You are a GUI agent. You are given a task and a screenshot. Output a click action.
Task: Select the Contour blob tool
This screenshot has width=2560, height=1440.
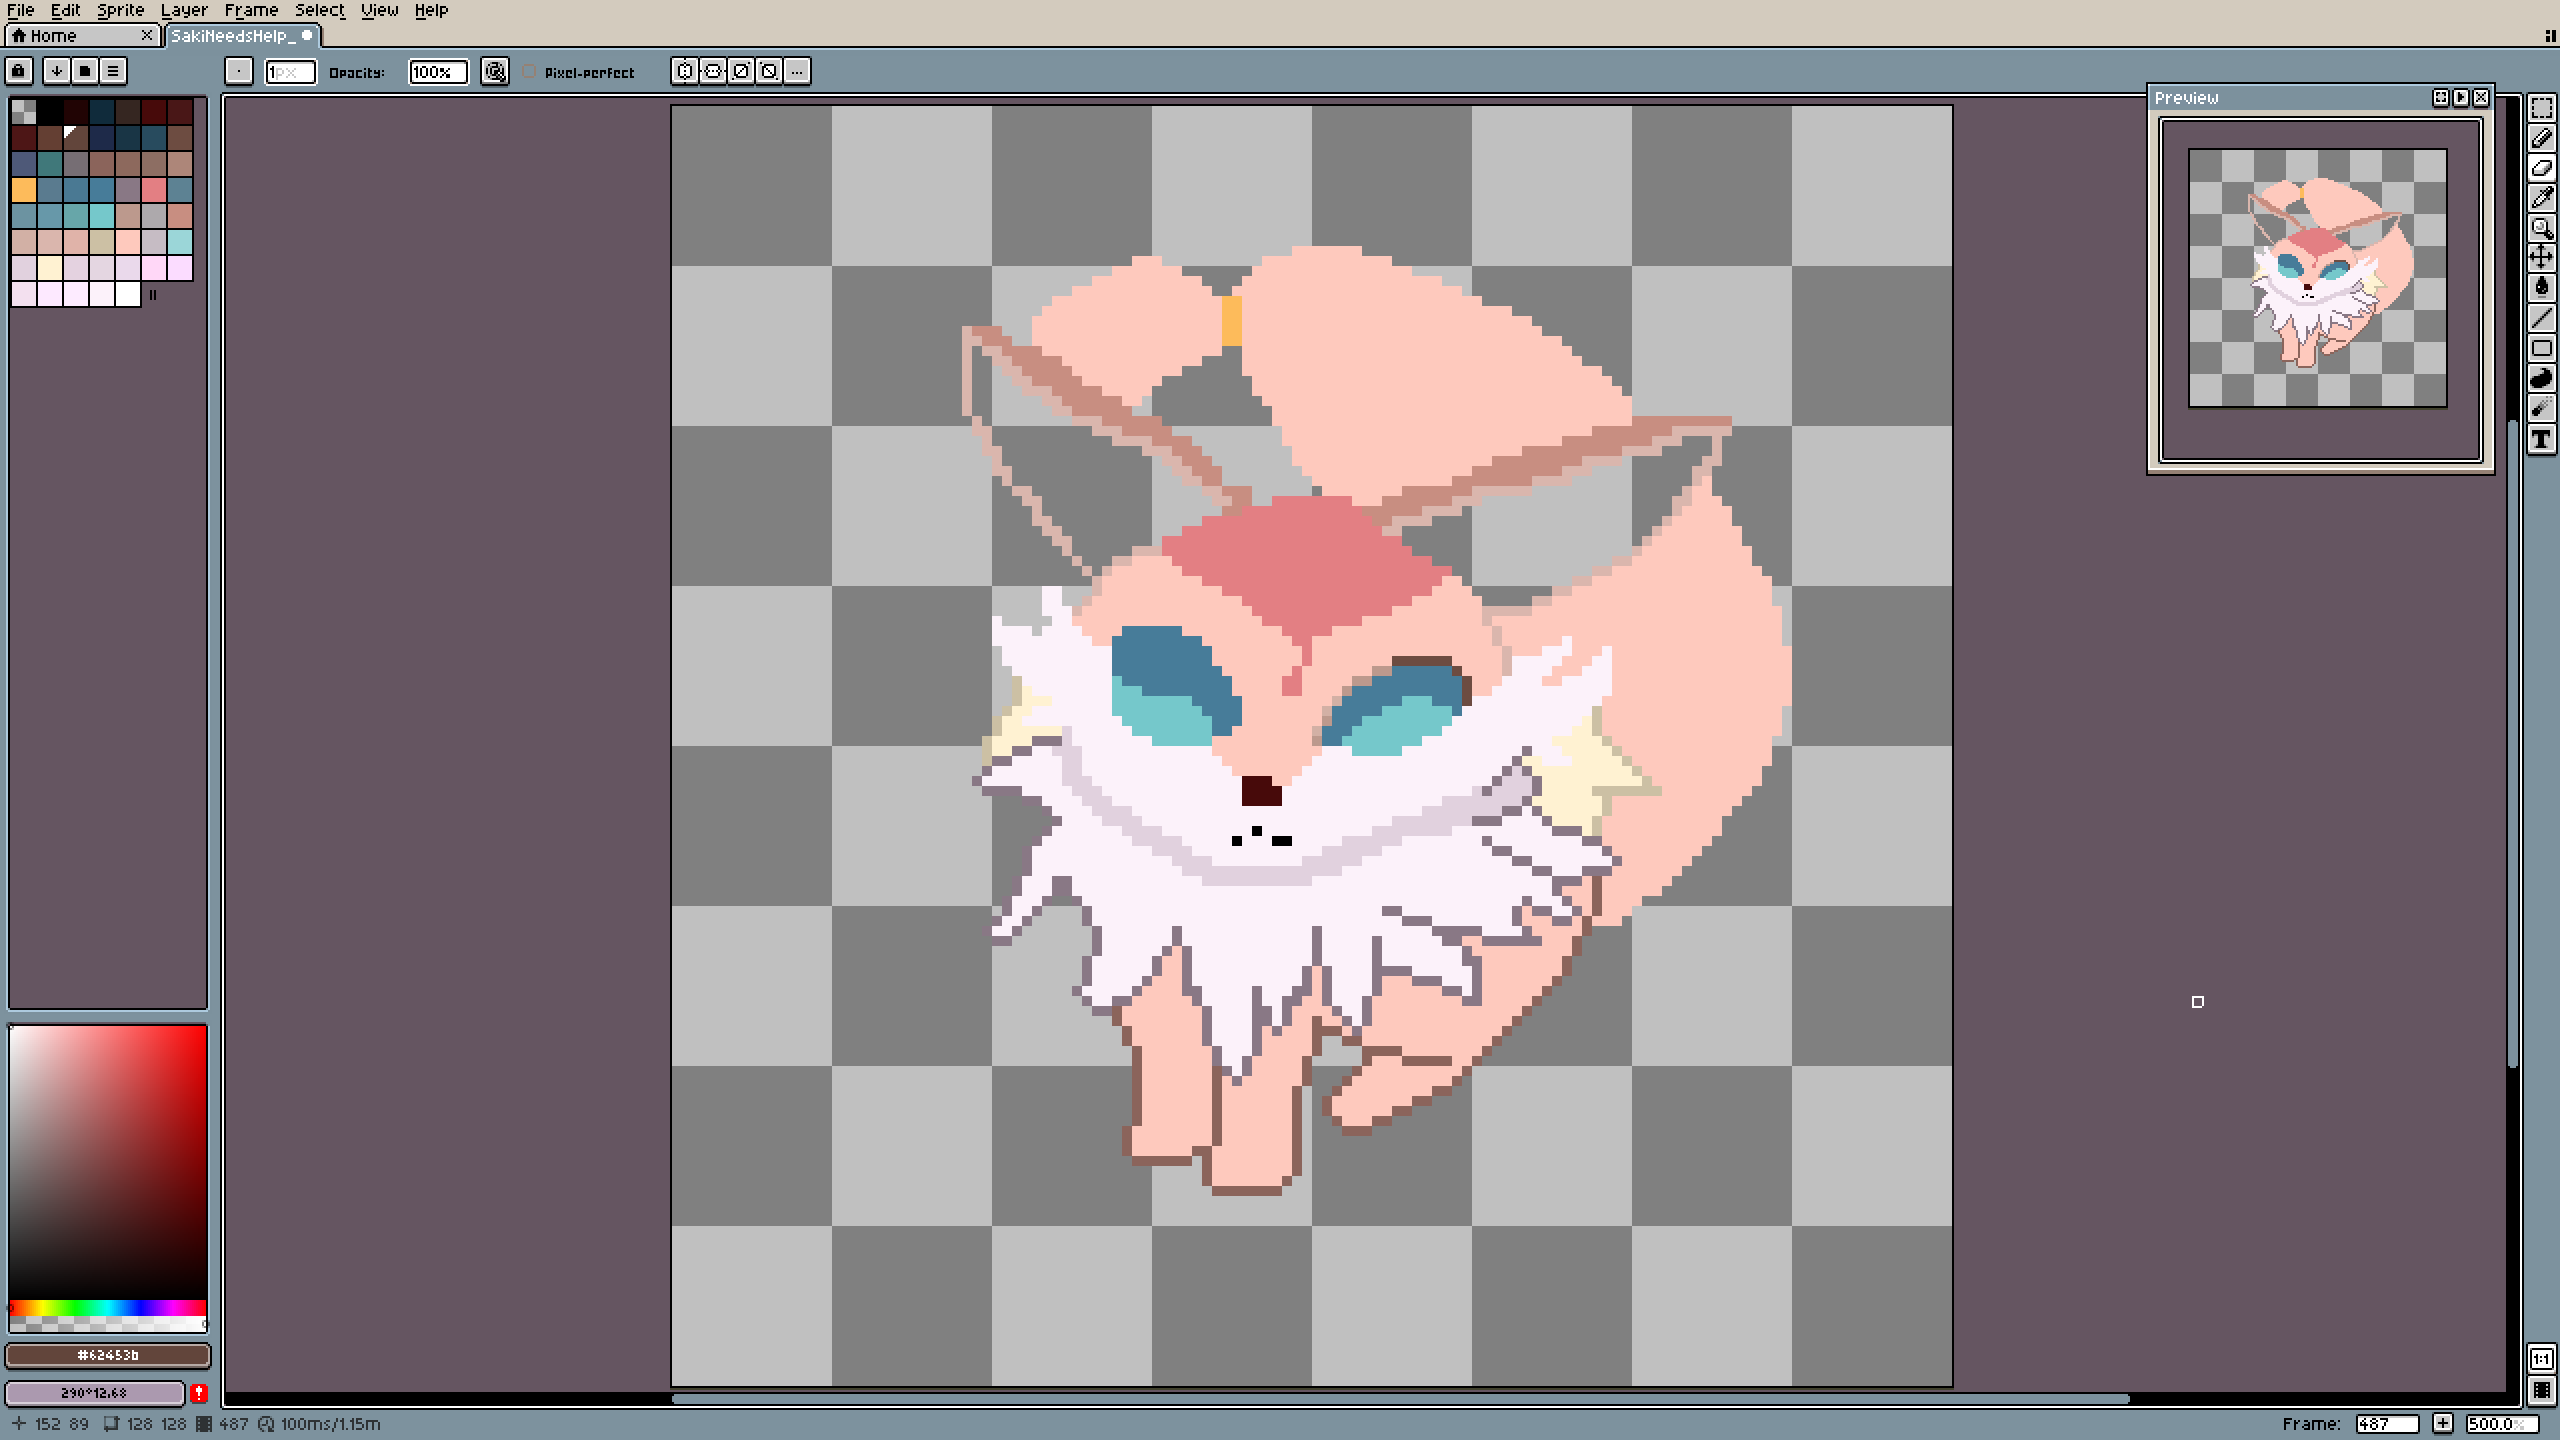point(2541,378)
